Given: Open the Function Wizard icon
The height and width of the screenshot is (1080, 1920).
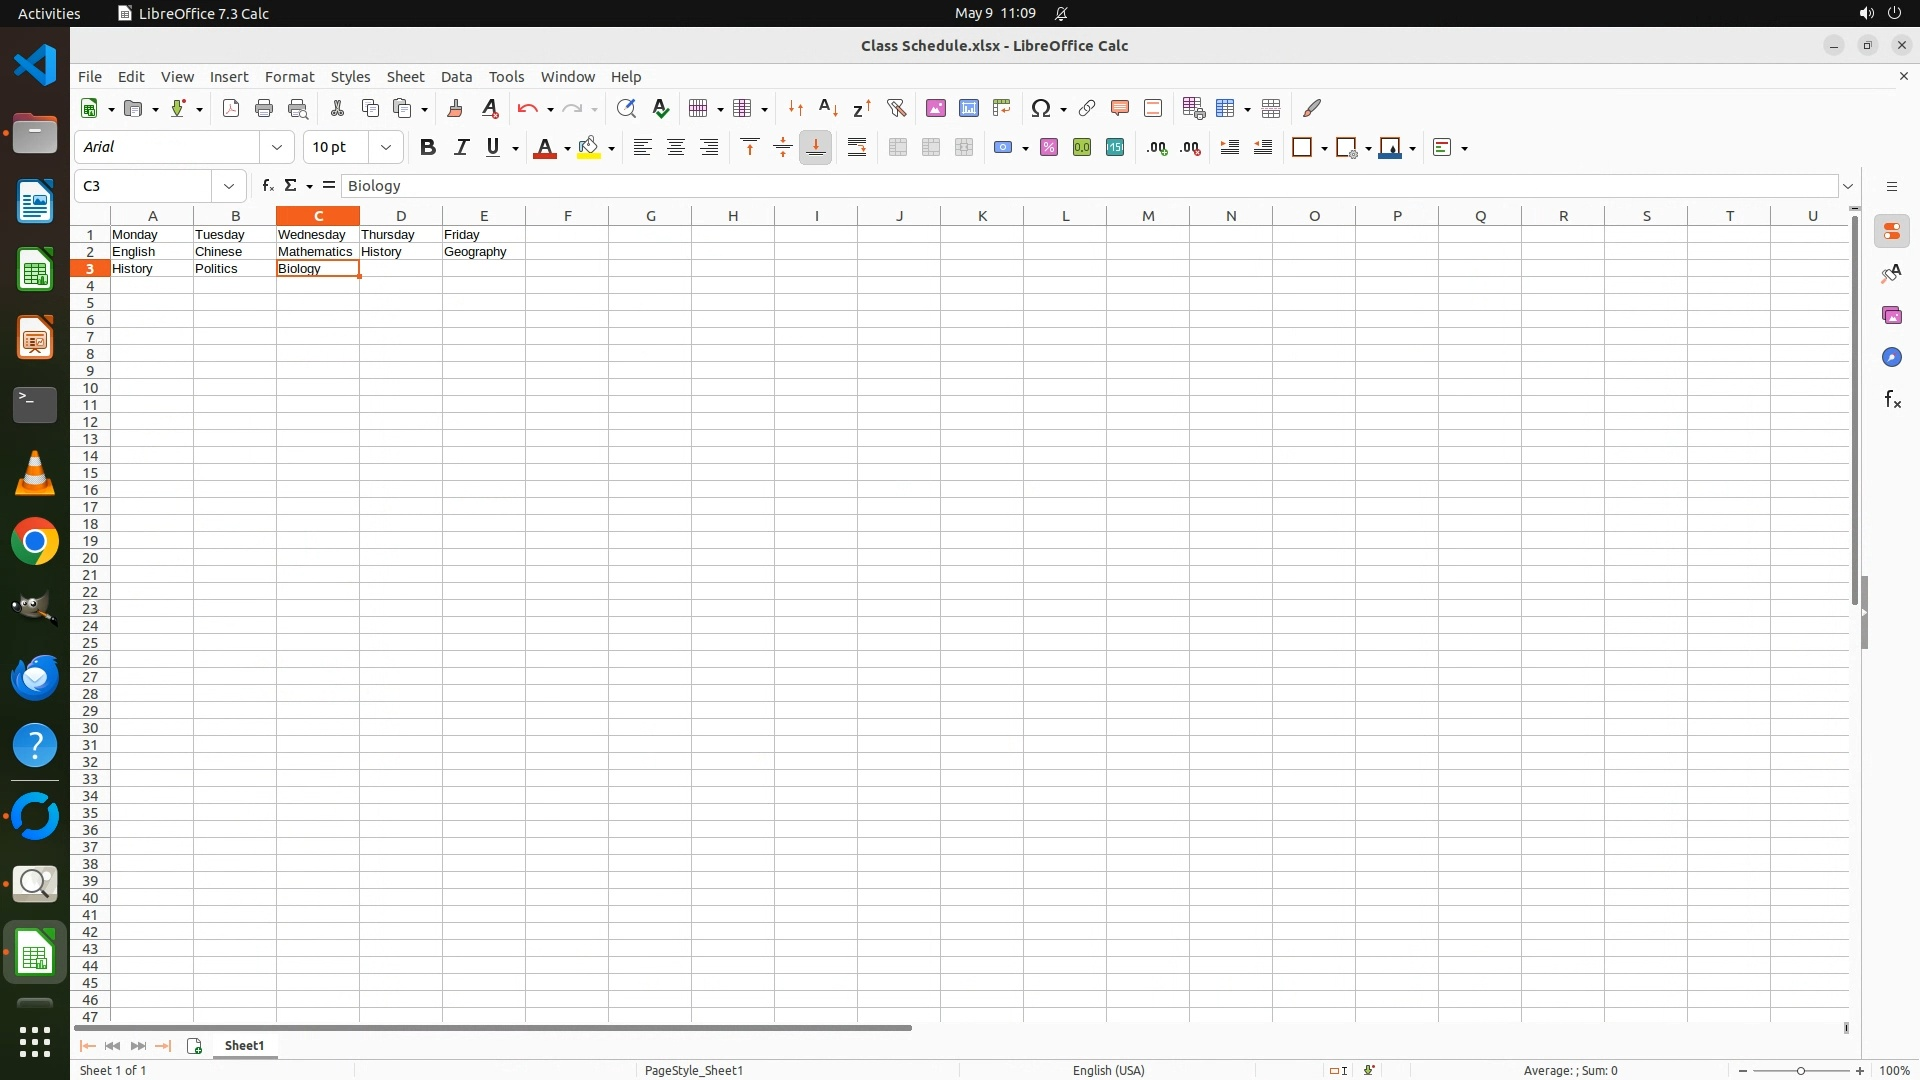Looking at the screenshot, I should click(267, 186).
